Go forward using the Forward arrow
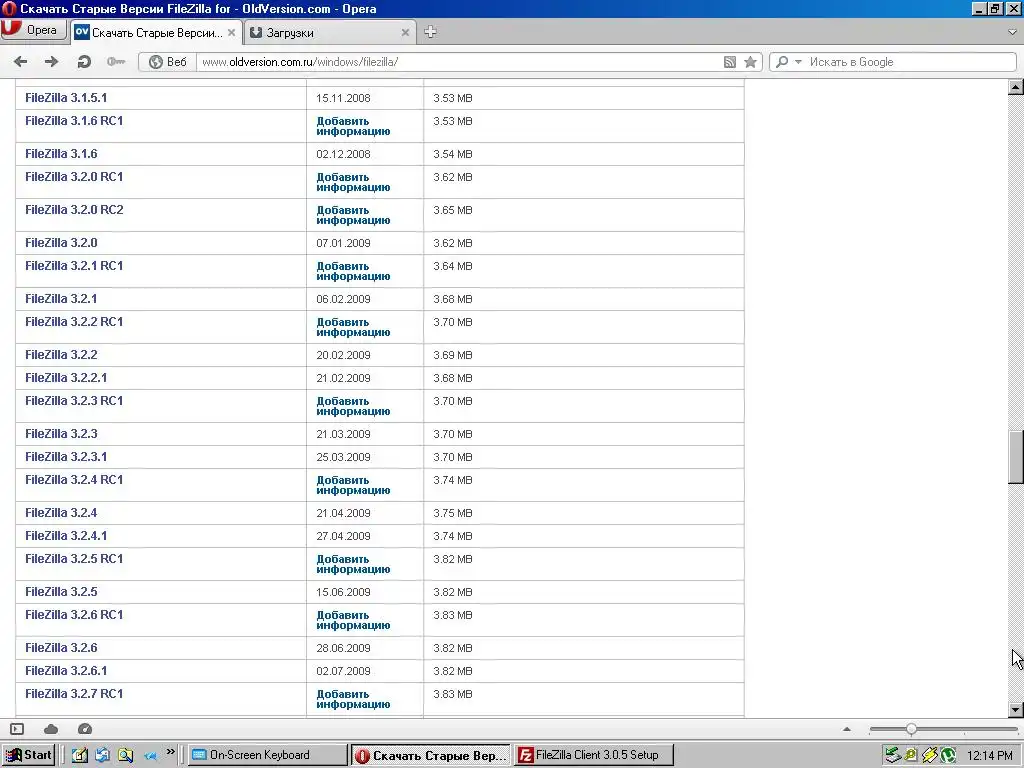Image resolution: width=1024 pixels, height=768 pixels. (x=51, y=61)
